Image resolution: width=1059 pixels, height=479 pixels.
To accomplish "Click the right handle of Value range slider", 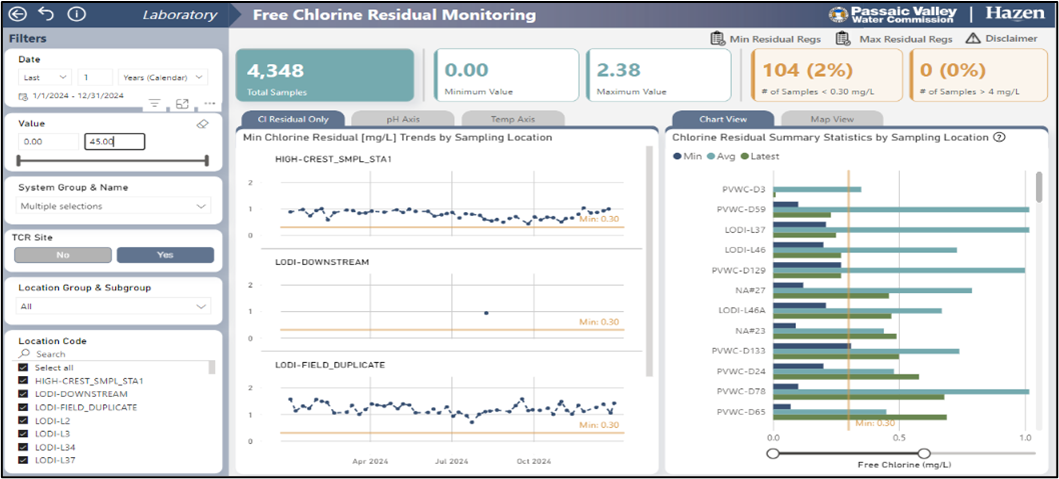I will [x=207, y=160].
